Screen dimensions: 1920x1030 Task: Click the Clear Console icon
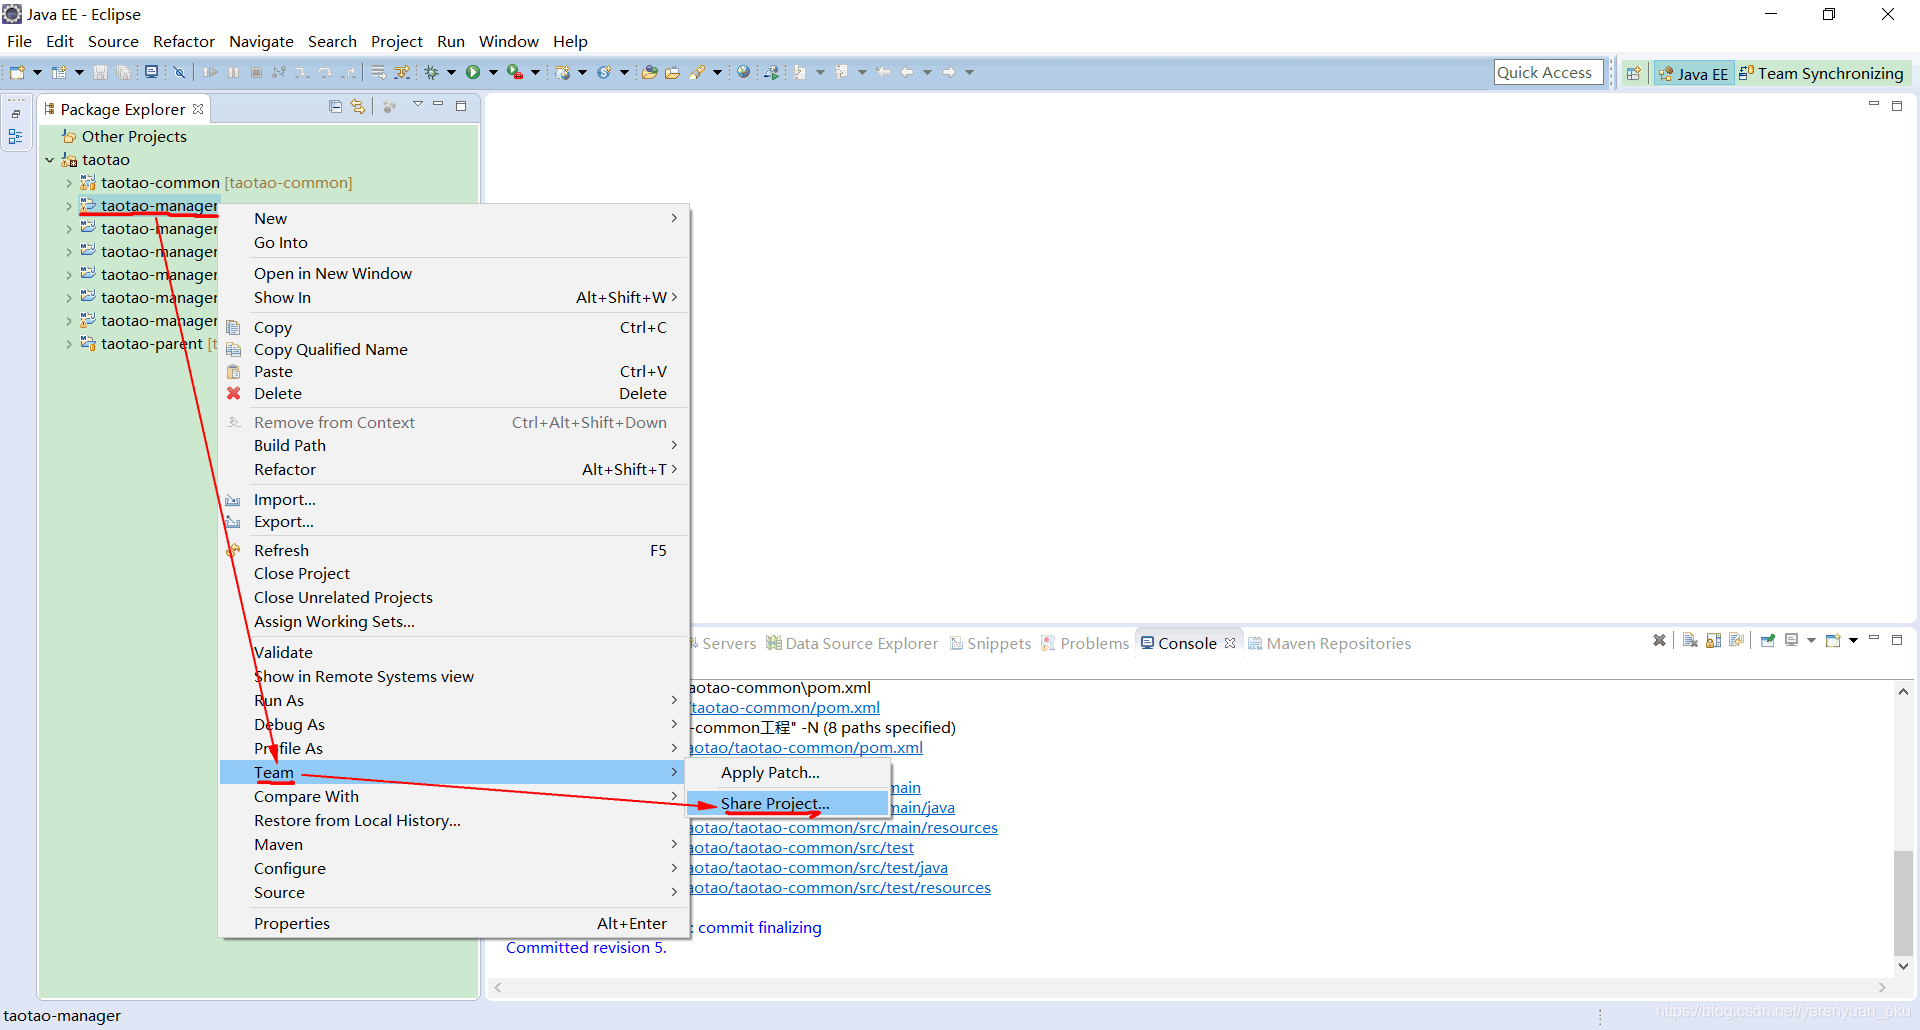tap(1690, 641)
